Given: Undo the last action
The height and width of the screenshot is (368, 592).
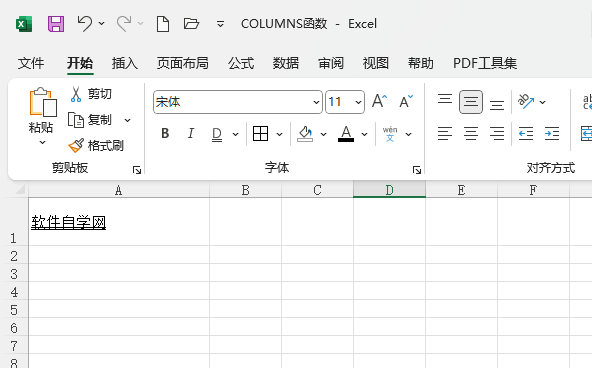Looking at the screenshot, I should pos(84,24).
